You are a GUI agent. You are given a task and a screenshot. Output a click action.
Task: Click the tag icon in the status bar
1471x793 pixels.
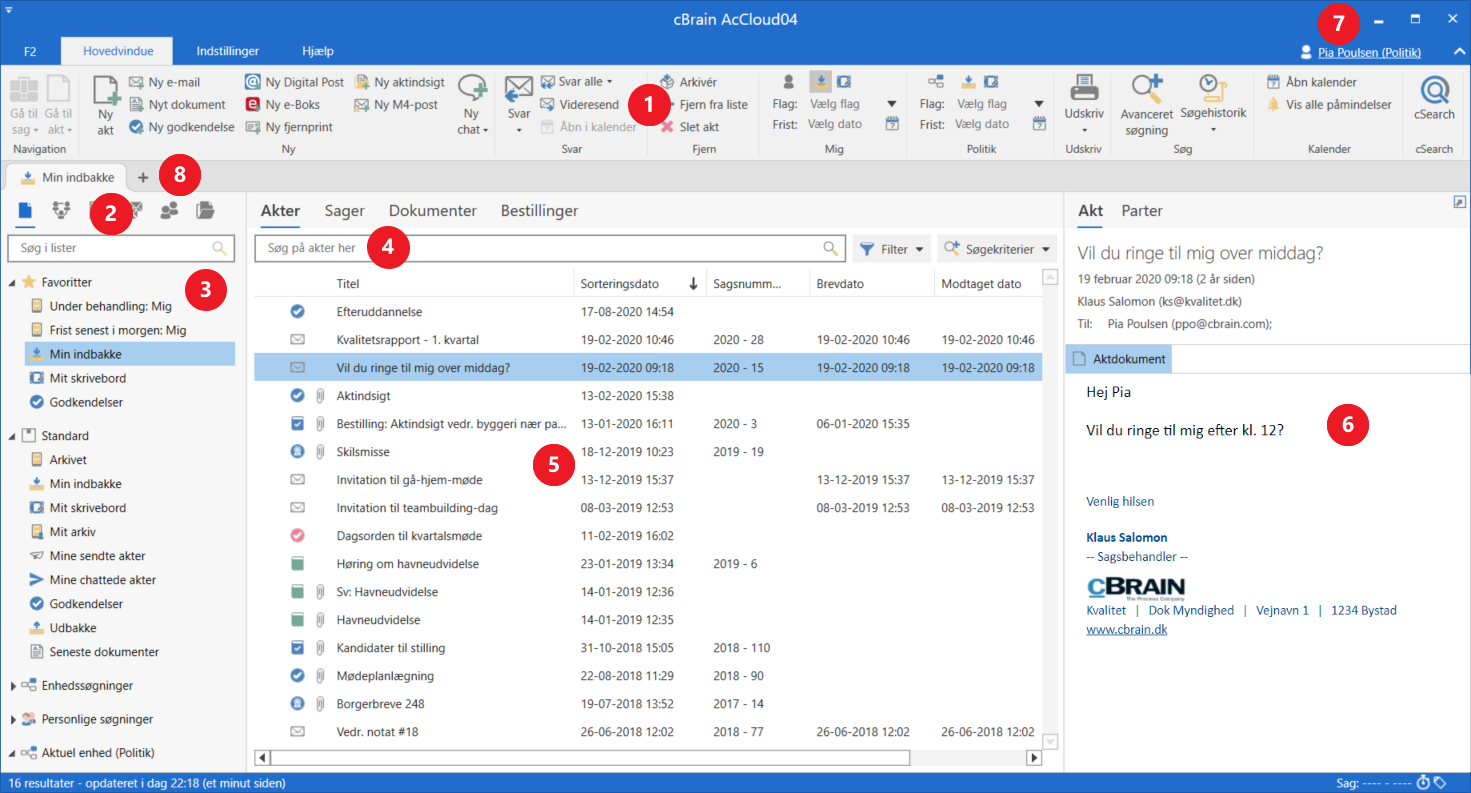coord(1439,782)
